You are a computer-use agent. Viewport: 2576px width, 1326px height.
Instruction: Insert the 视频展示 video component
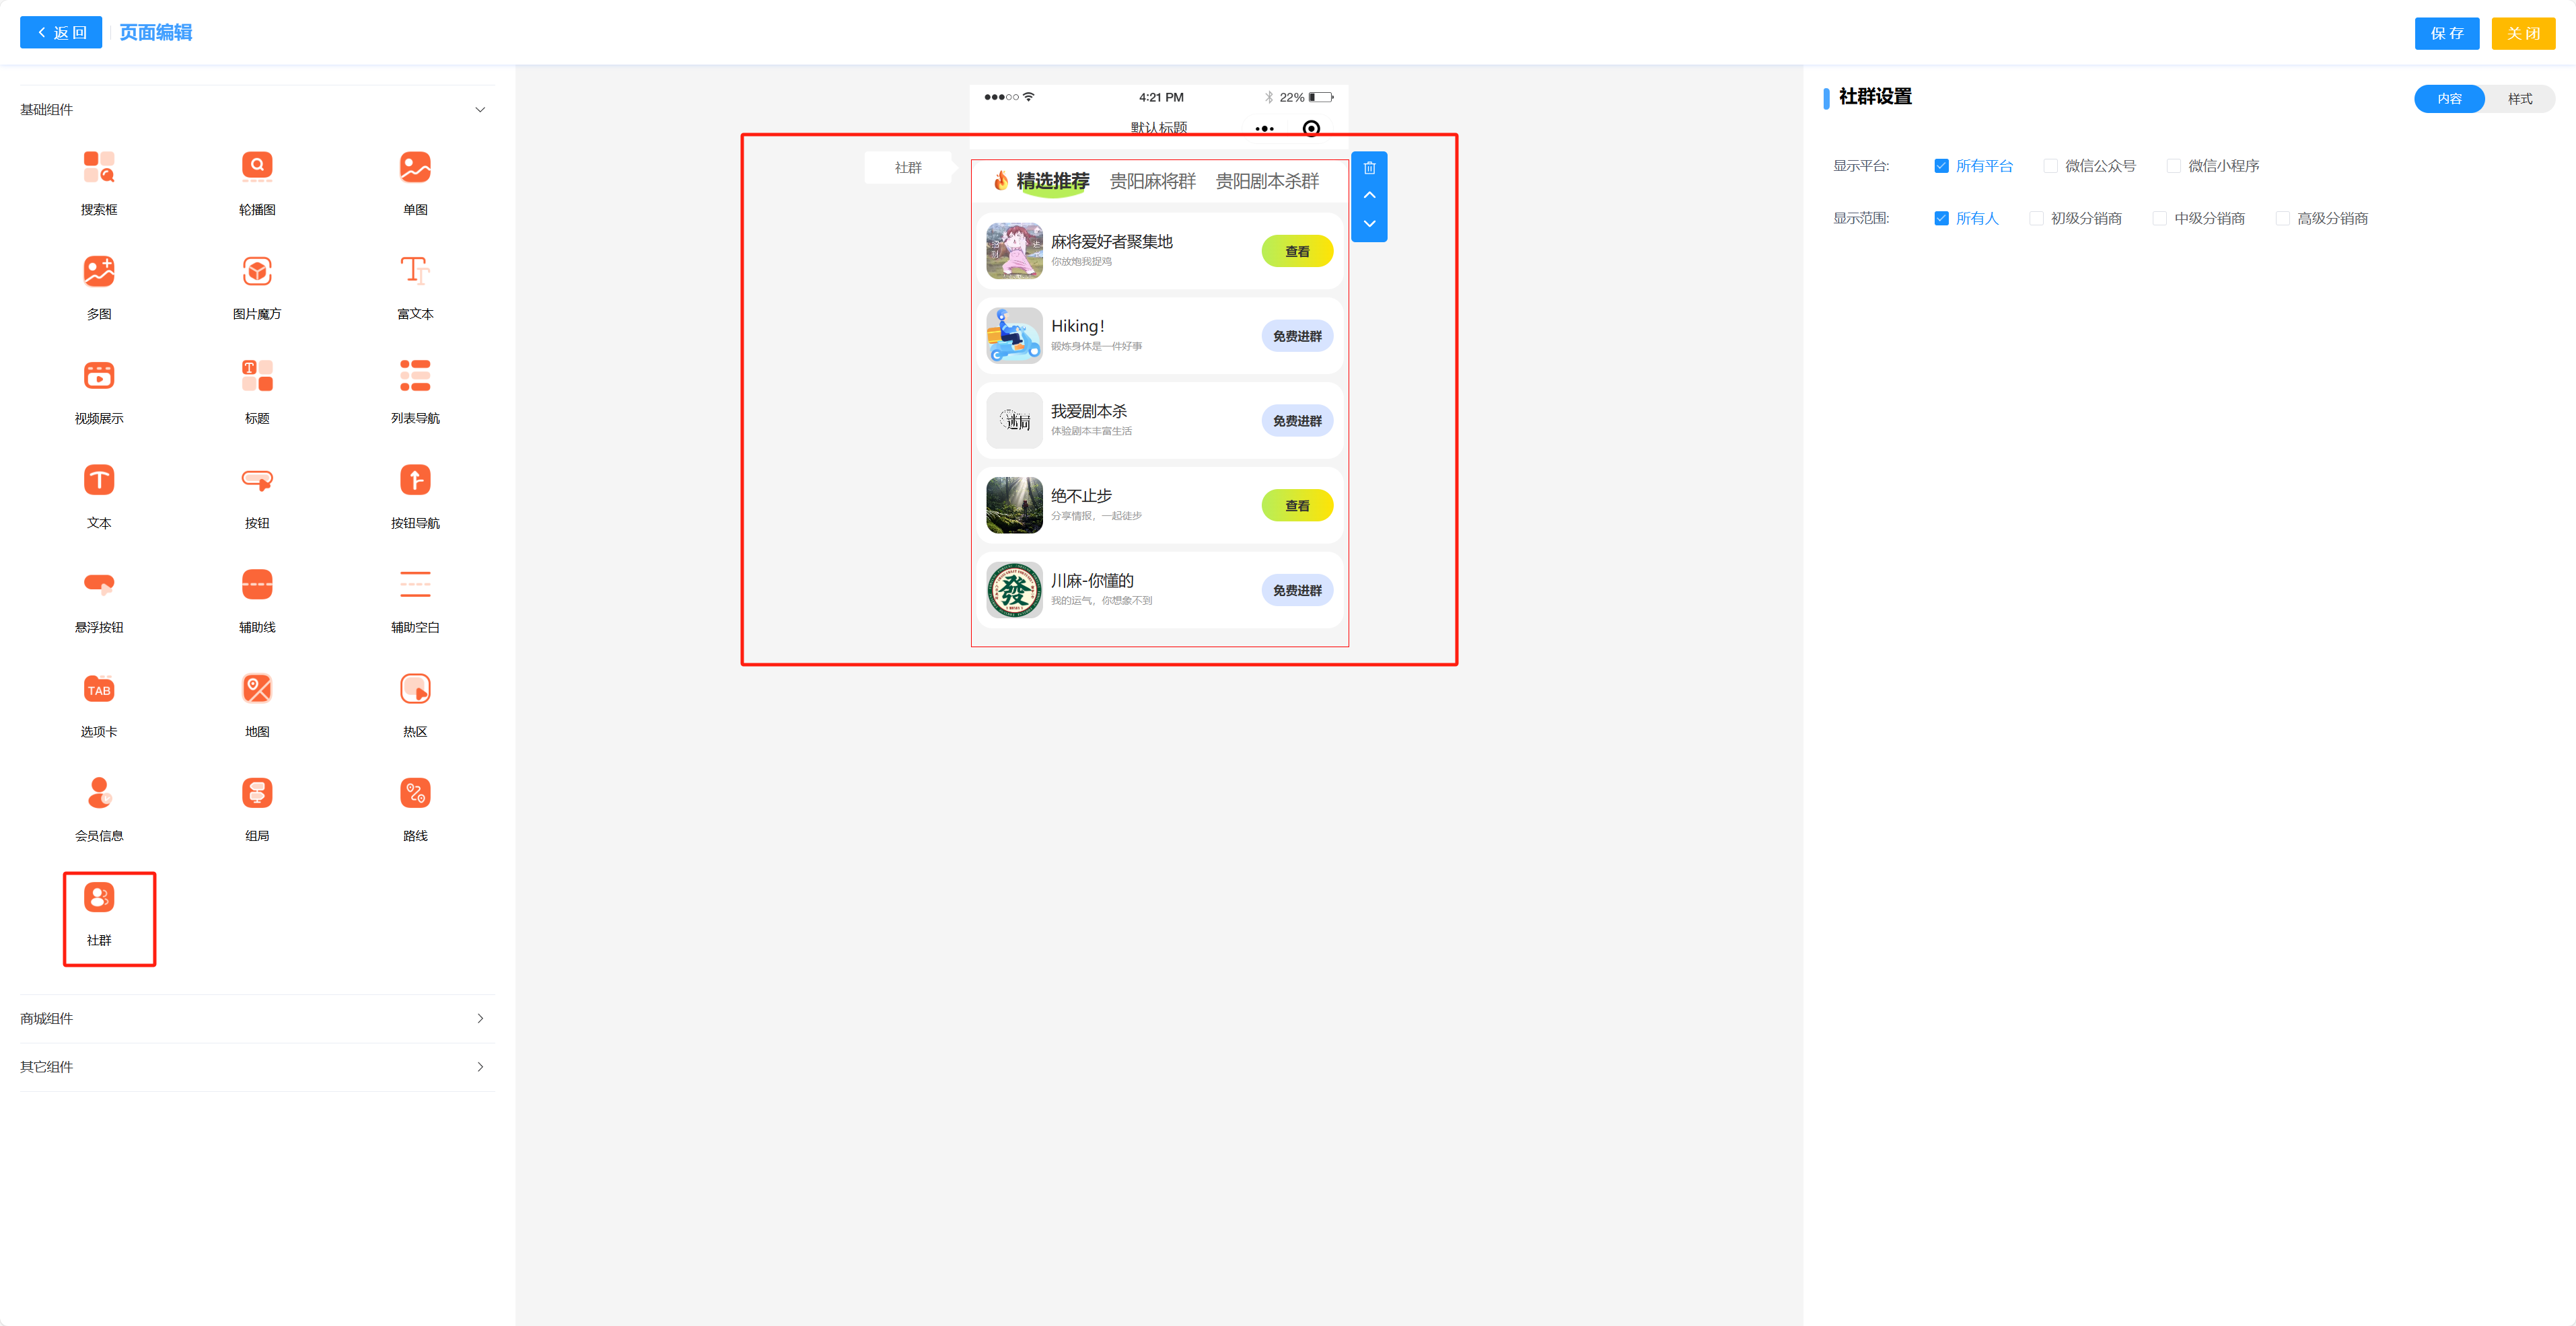(x=98, y=376)
